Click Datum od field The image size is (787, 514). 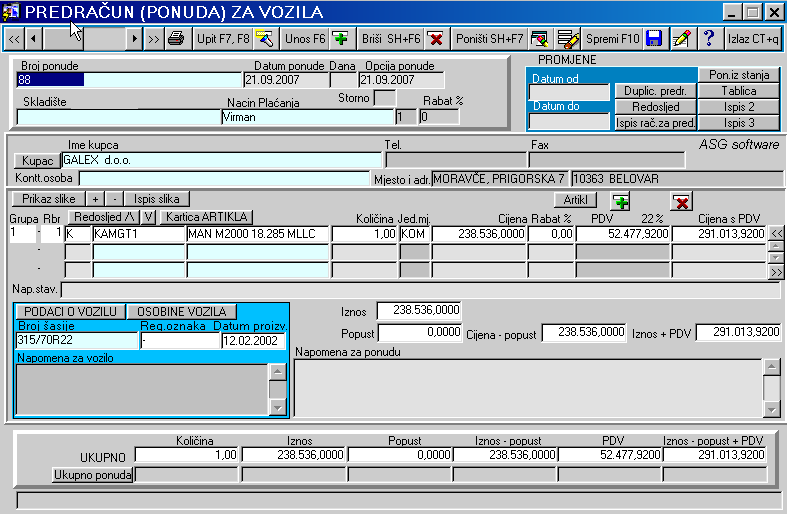569,92
